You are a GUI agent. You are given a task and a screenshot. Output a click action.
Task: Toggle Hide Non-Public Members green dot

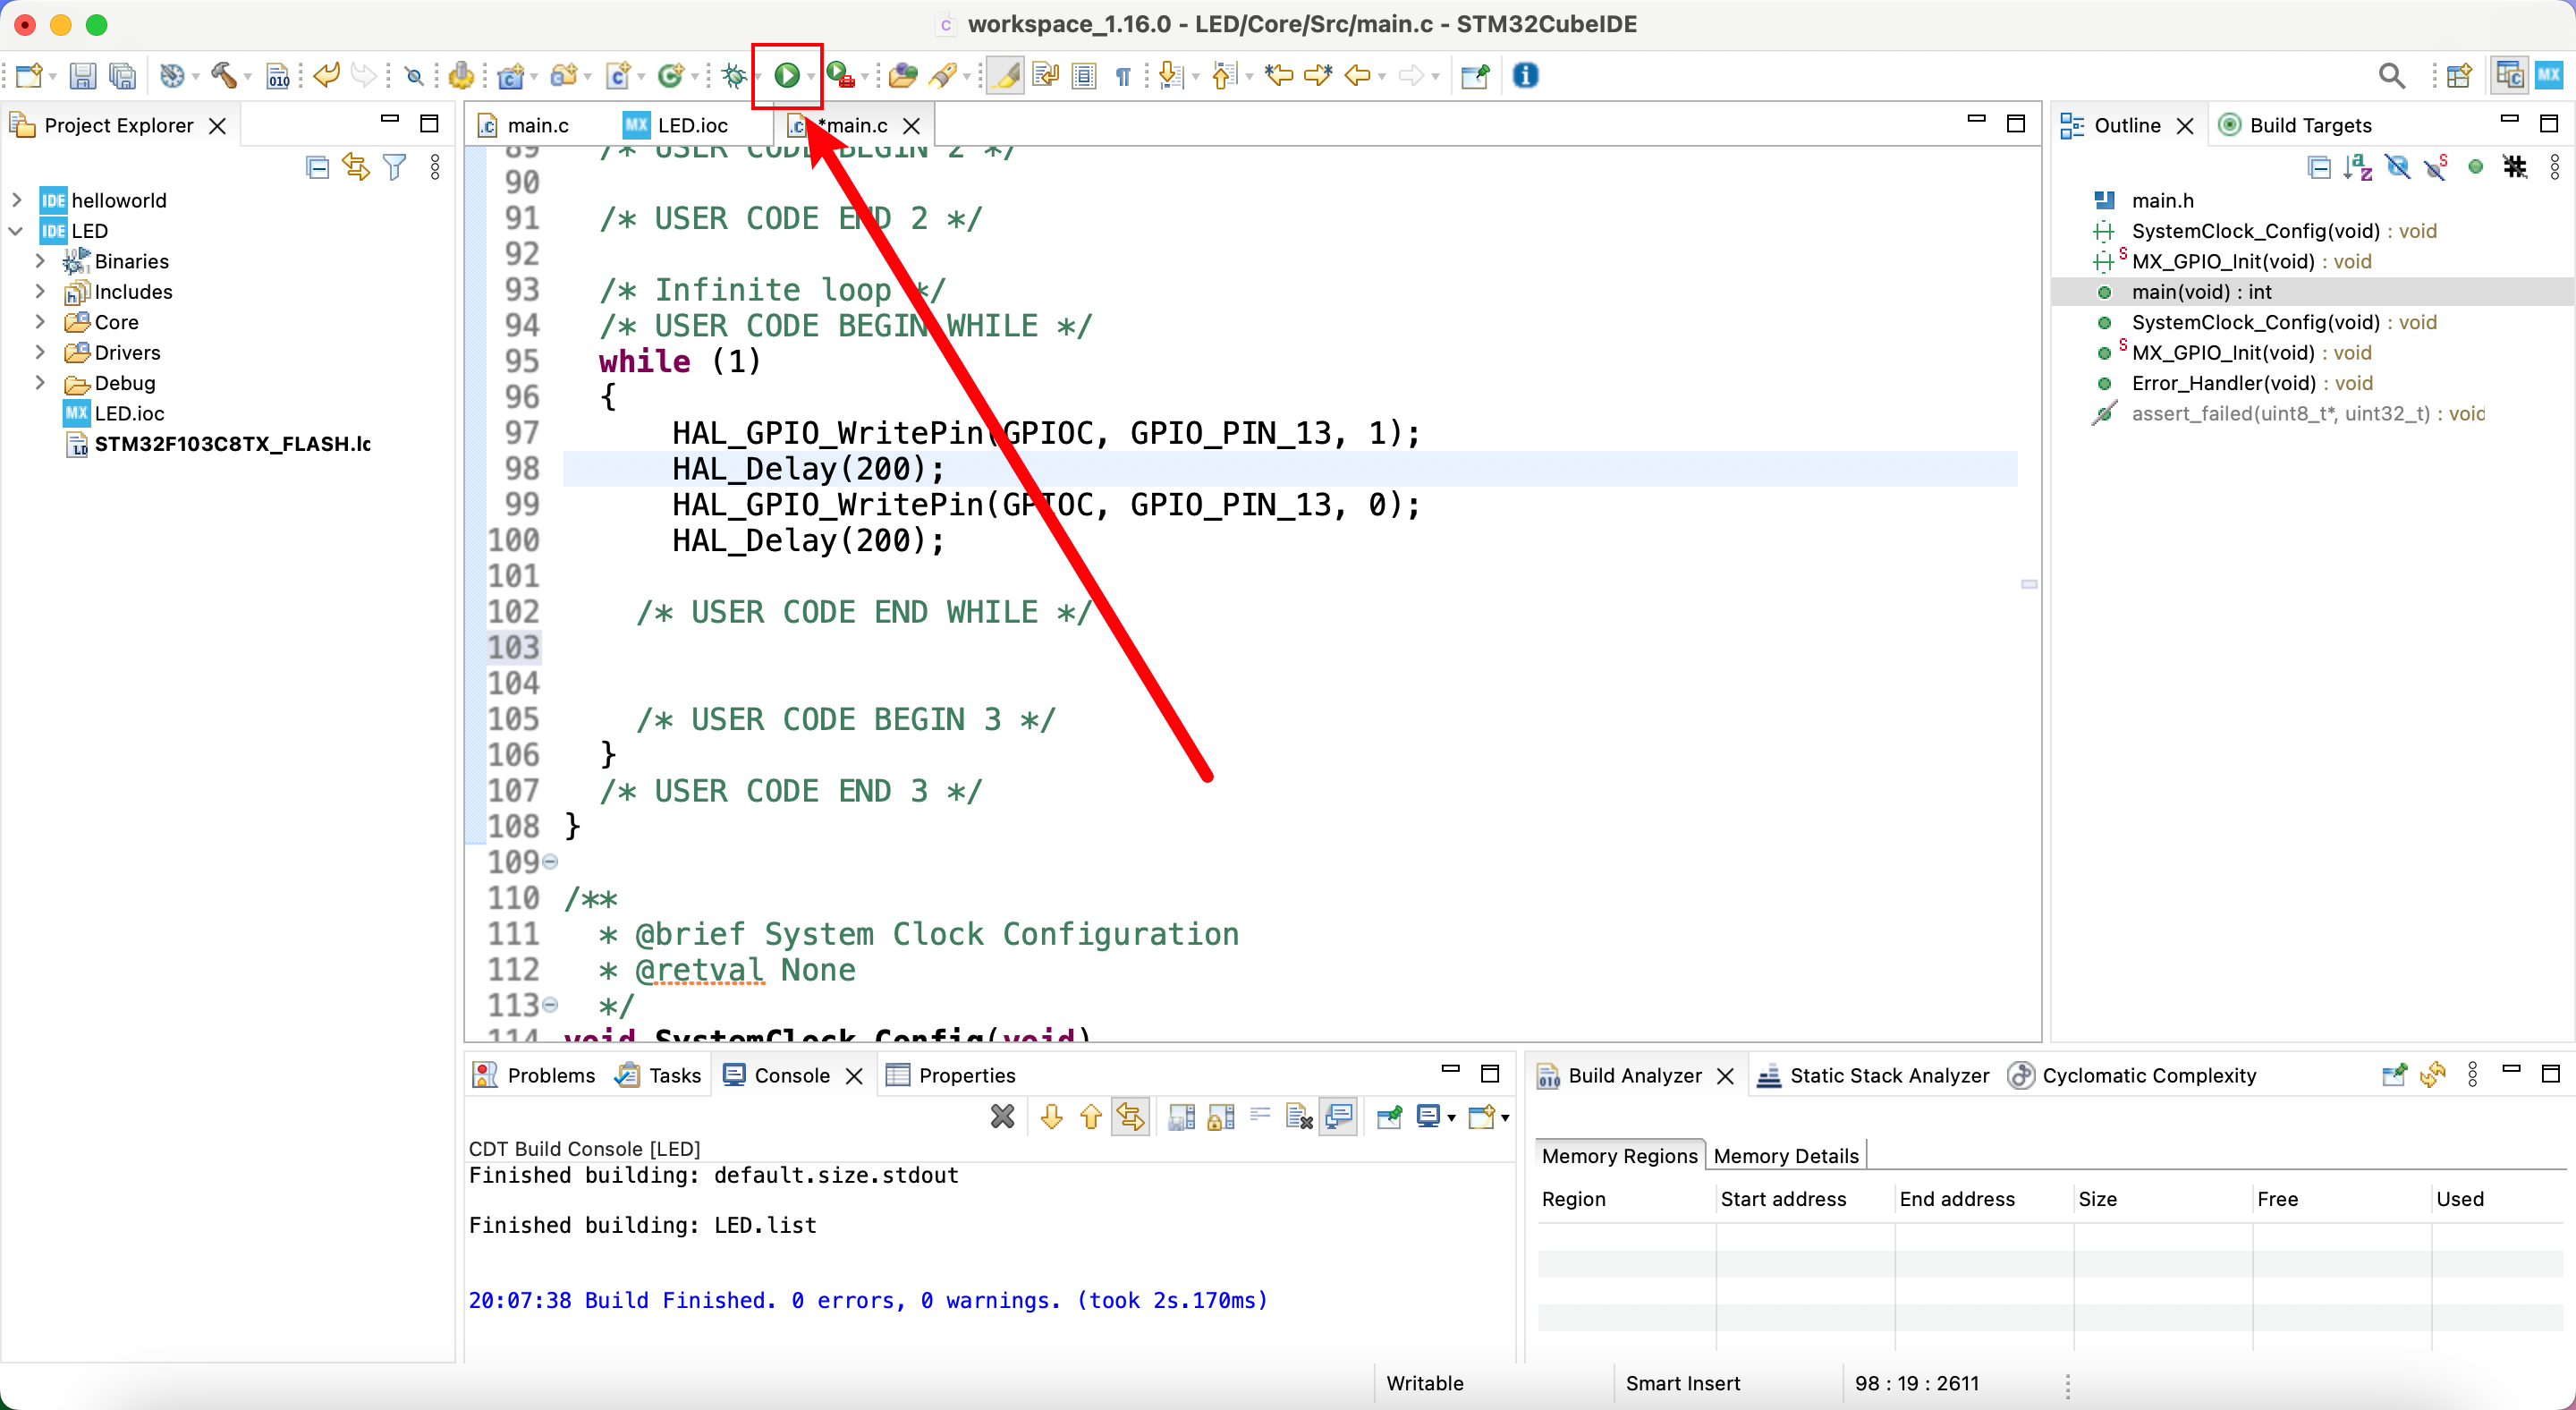(x=2476, y=167)
